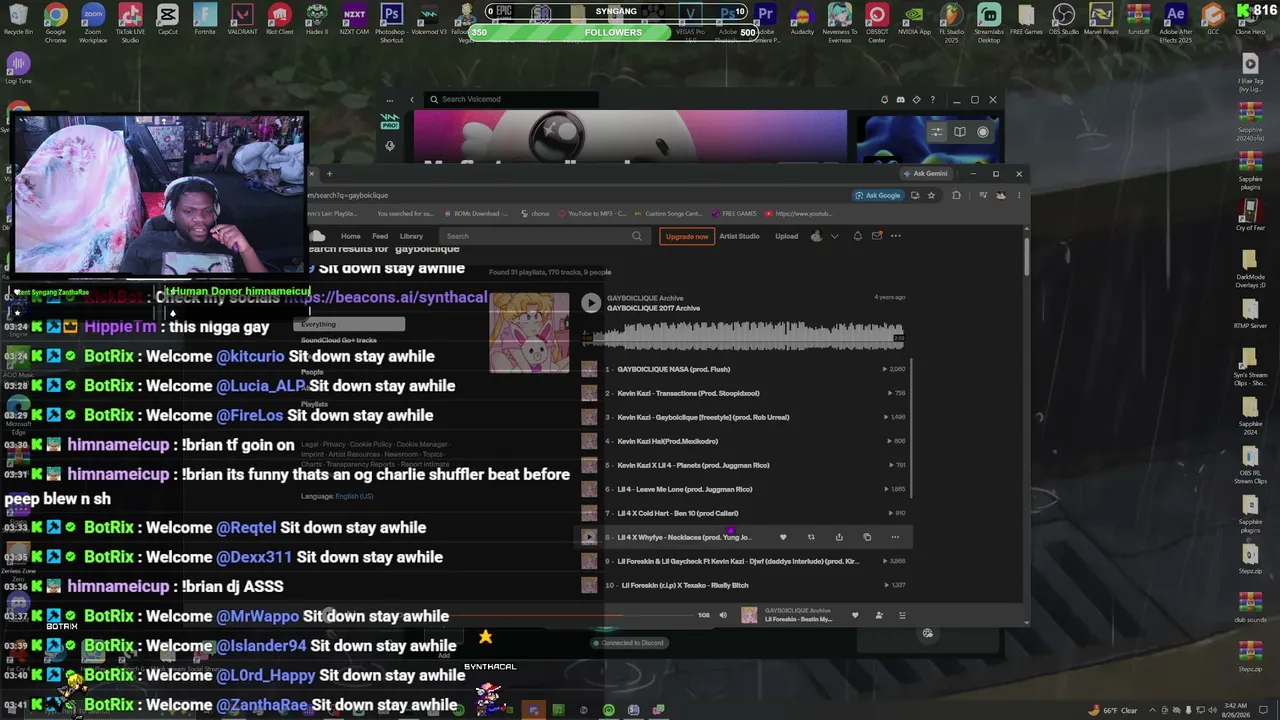Click the Upgrade now button
Screen dimensions: 1280x720
pyautogui.click(x=687, y=236)
